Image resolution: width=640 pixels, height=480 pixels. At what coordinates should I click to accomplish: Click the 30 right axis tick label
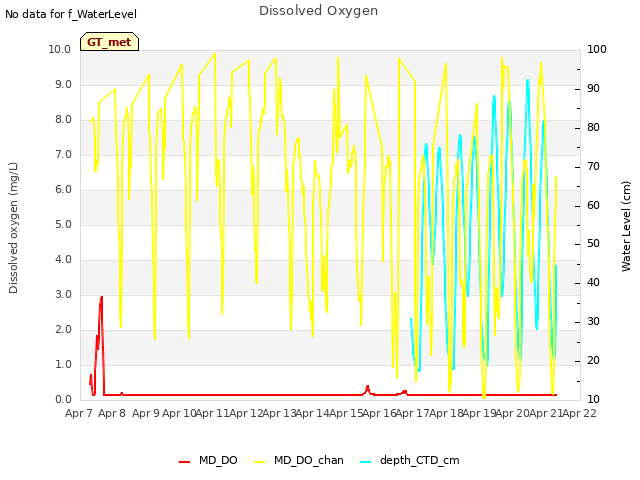(593, 322)
